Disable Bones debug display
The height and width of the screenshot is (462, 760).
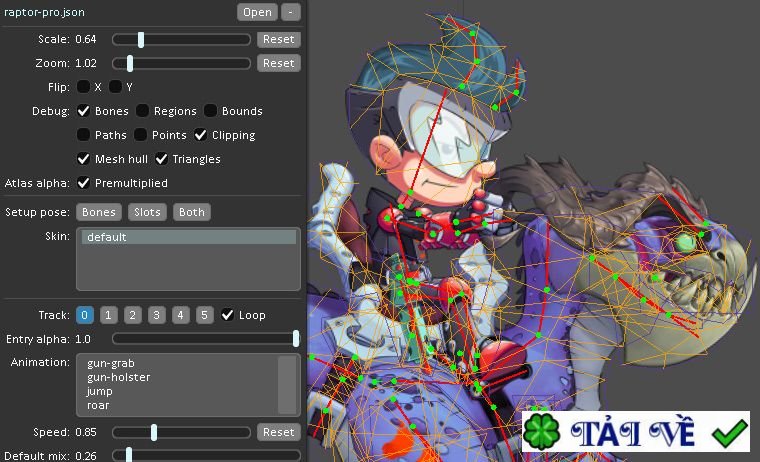click(x=83, y=111)
